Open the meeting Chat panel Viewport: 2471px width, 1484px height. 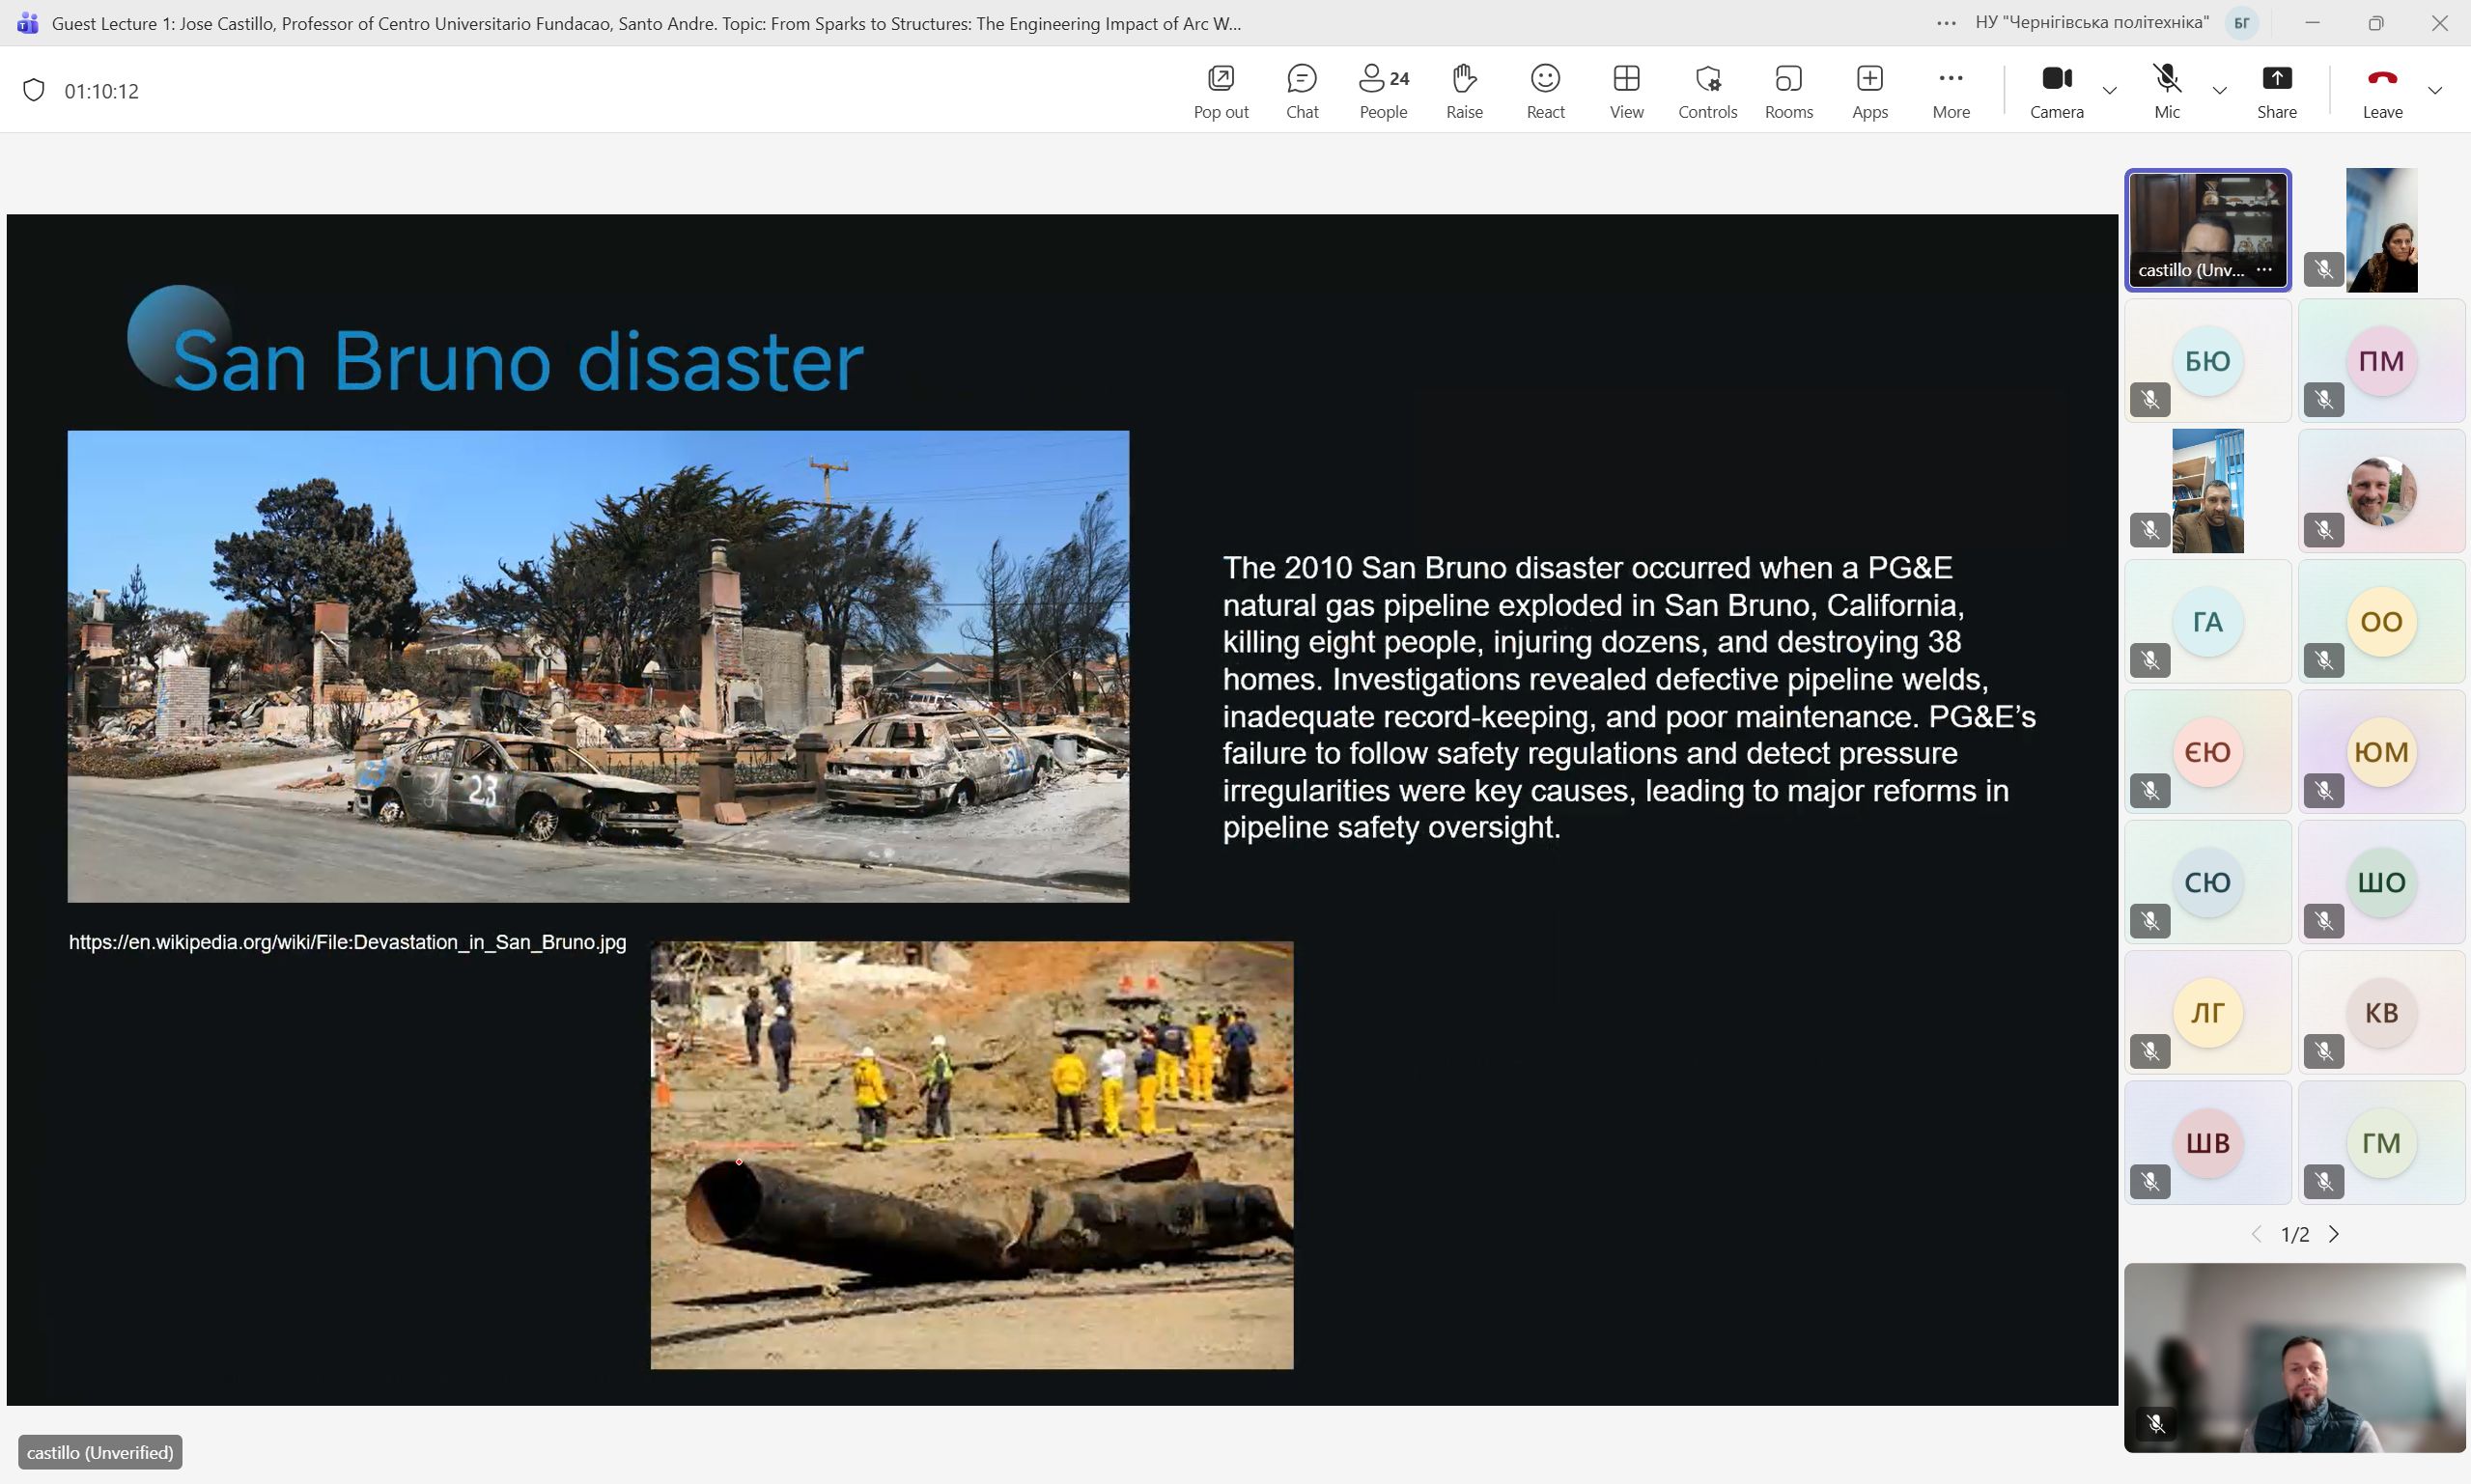(1301, 90)
